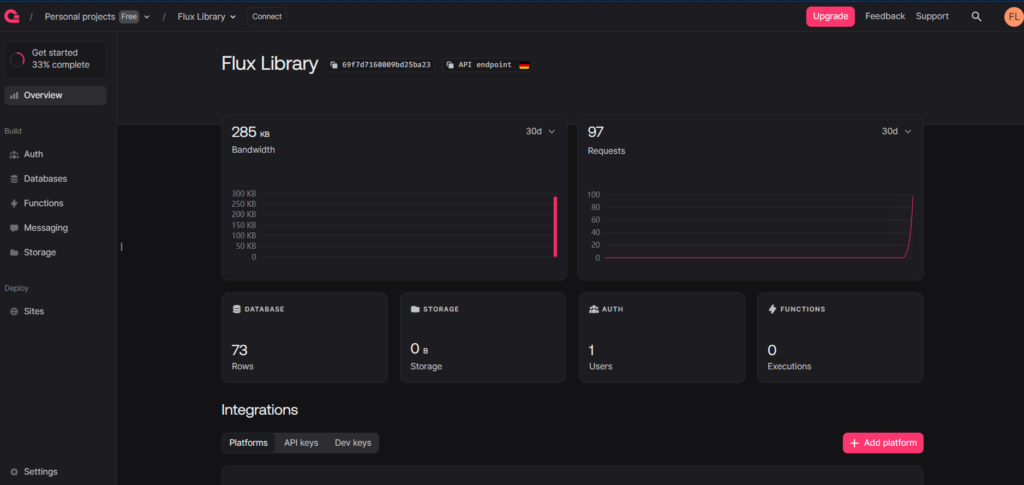
Task: Switch to the Dev keys tab
Action: point(353,443)
